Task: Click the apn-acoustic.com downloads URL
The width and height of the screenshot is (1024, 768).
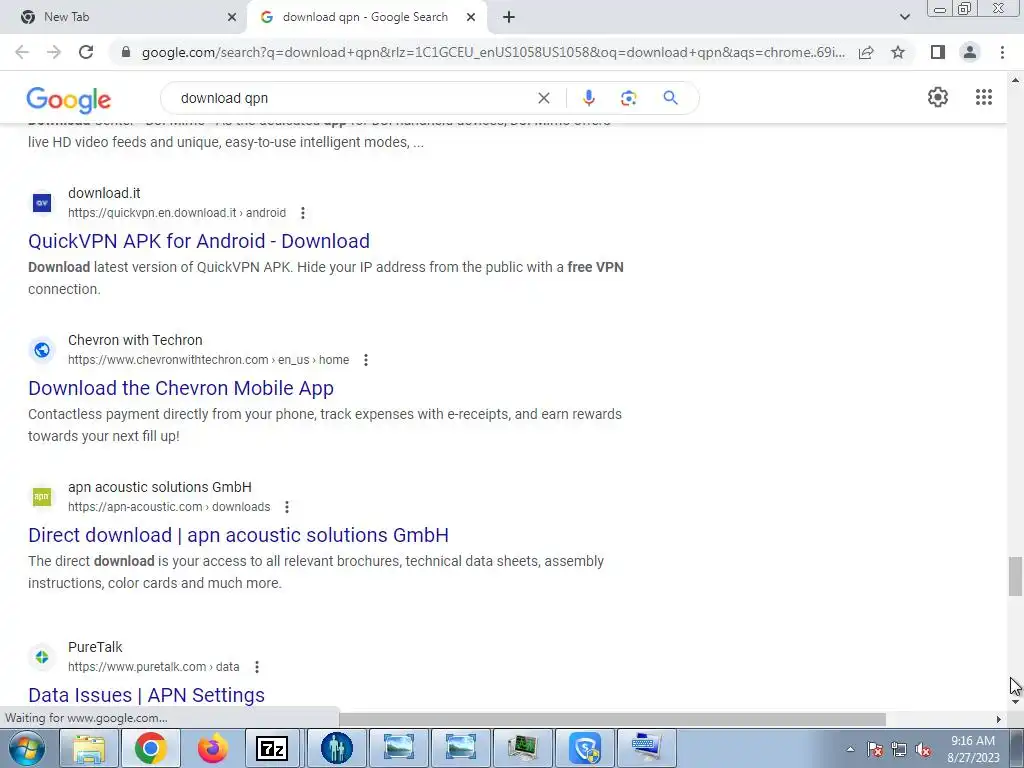Action: pos(169,507)
